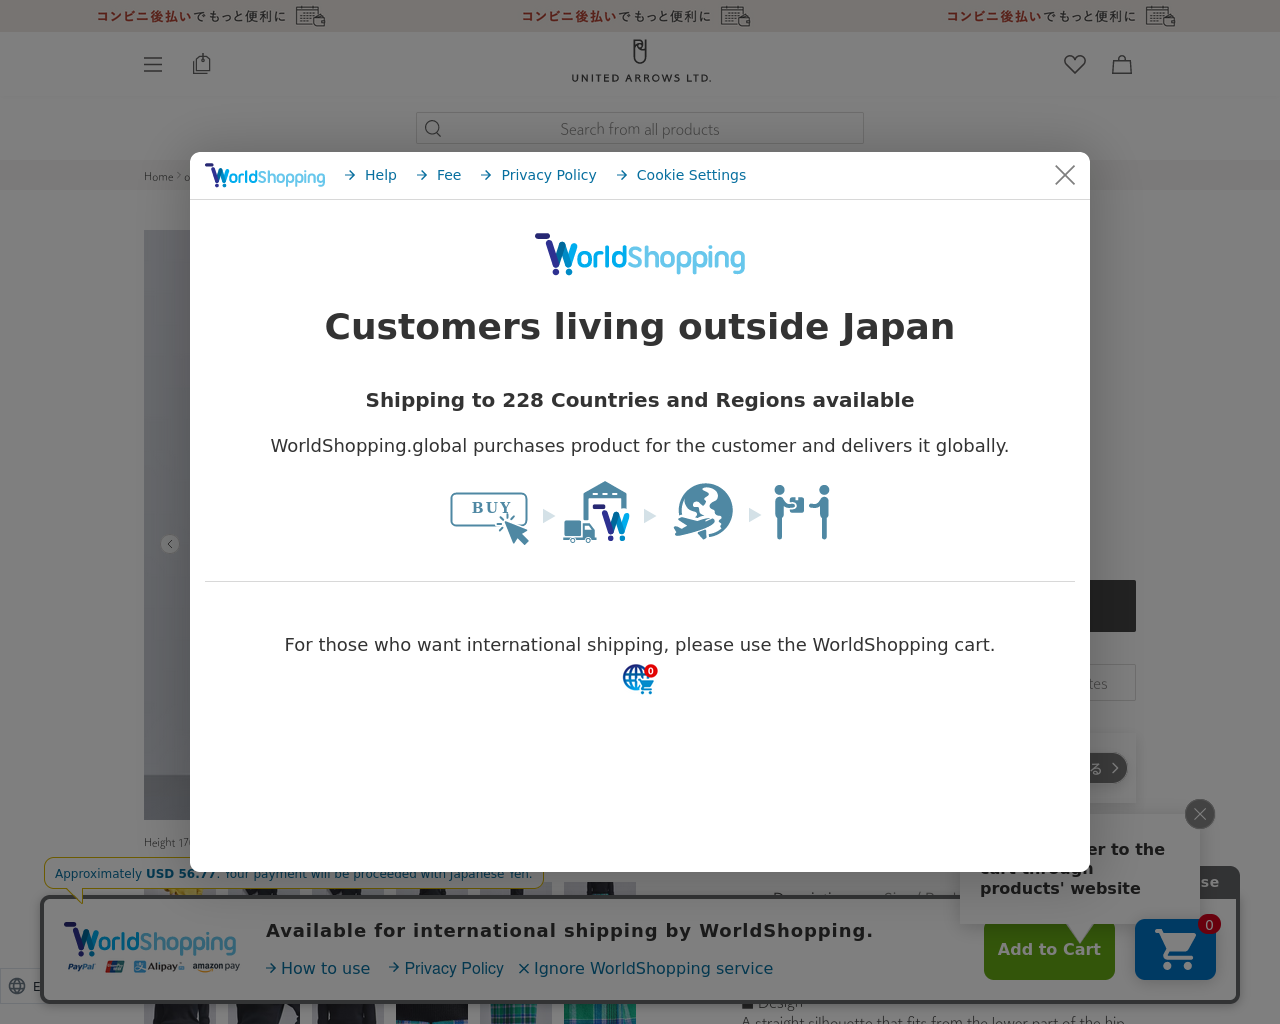The image size is (1280, 1024).
Task: Open the language globe icon at bottom left
Action: (x=17, y=987)
